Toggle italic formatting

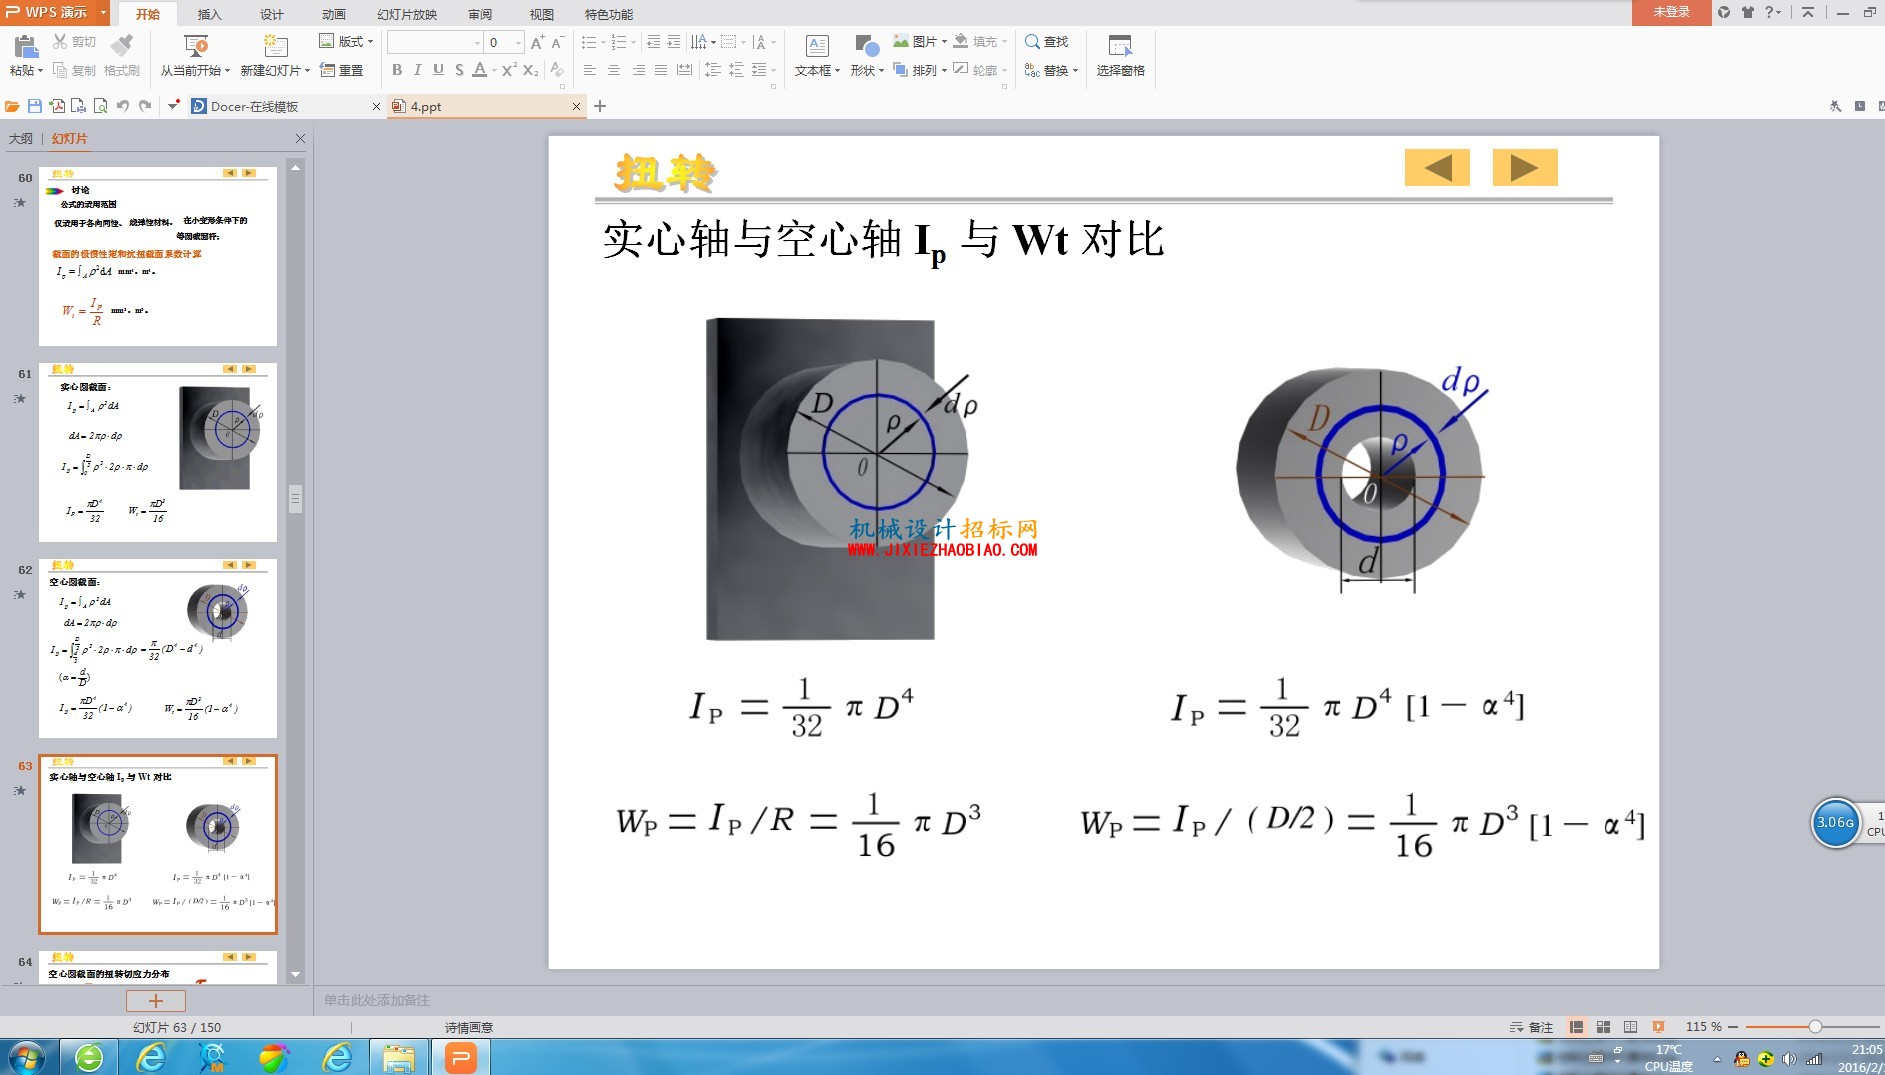417,70
